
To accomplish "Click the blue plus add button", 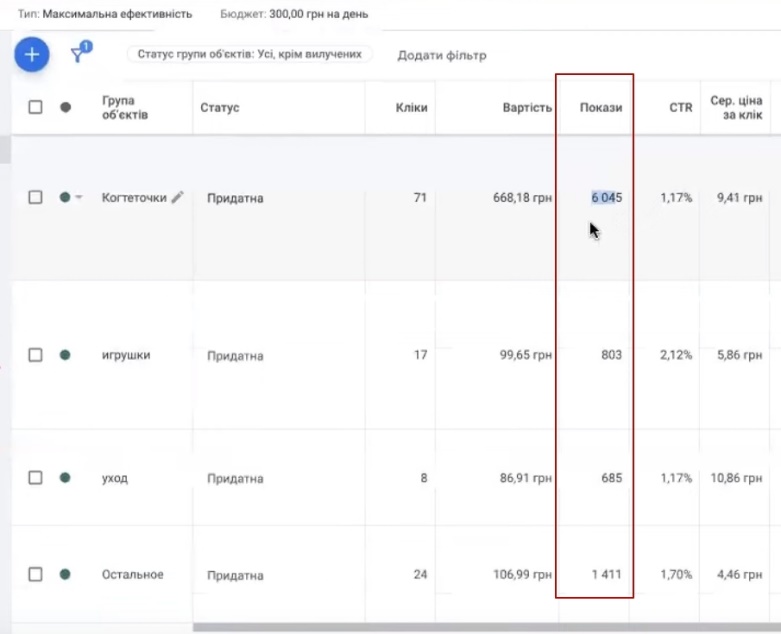I will pyautogui.click(x=32, y=54).
